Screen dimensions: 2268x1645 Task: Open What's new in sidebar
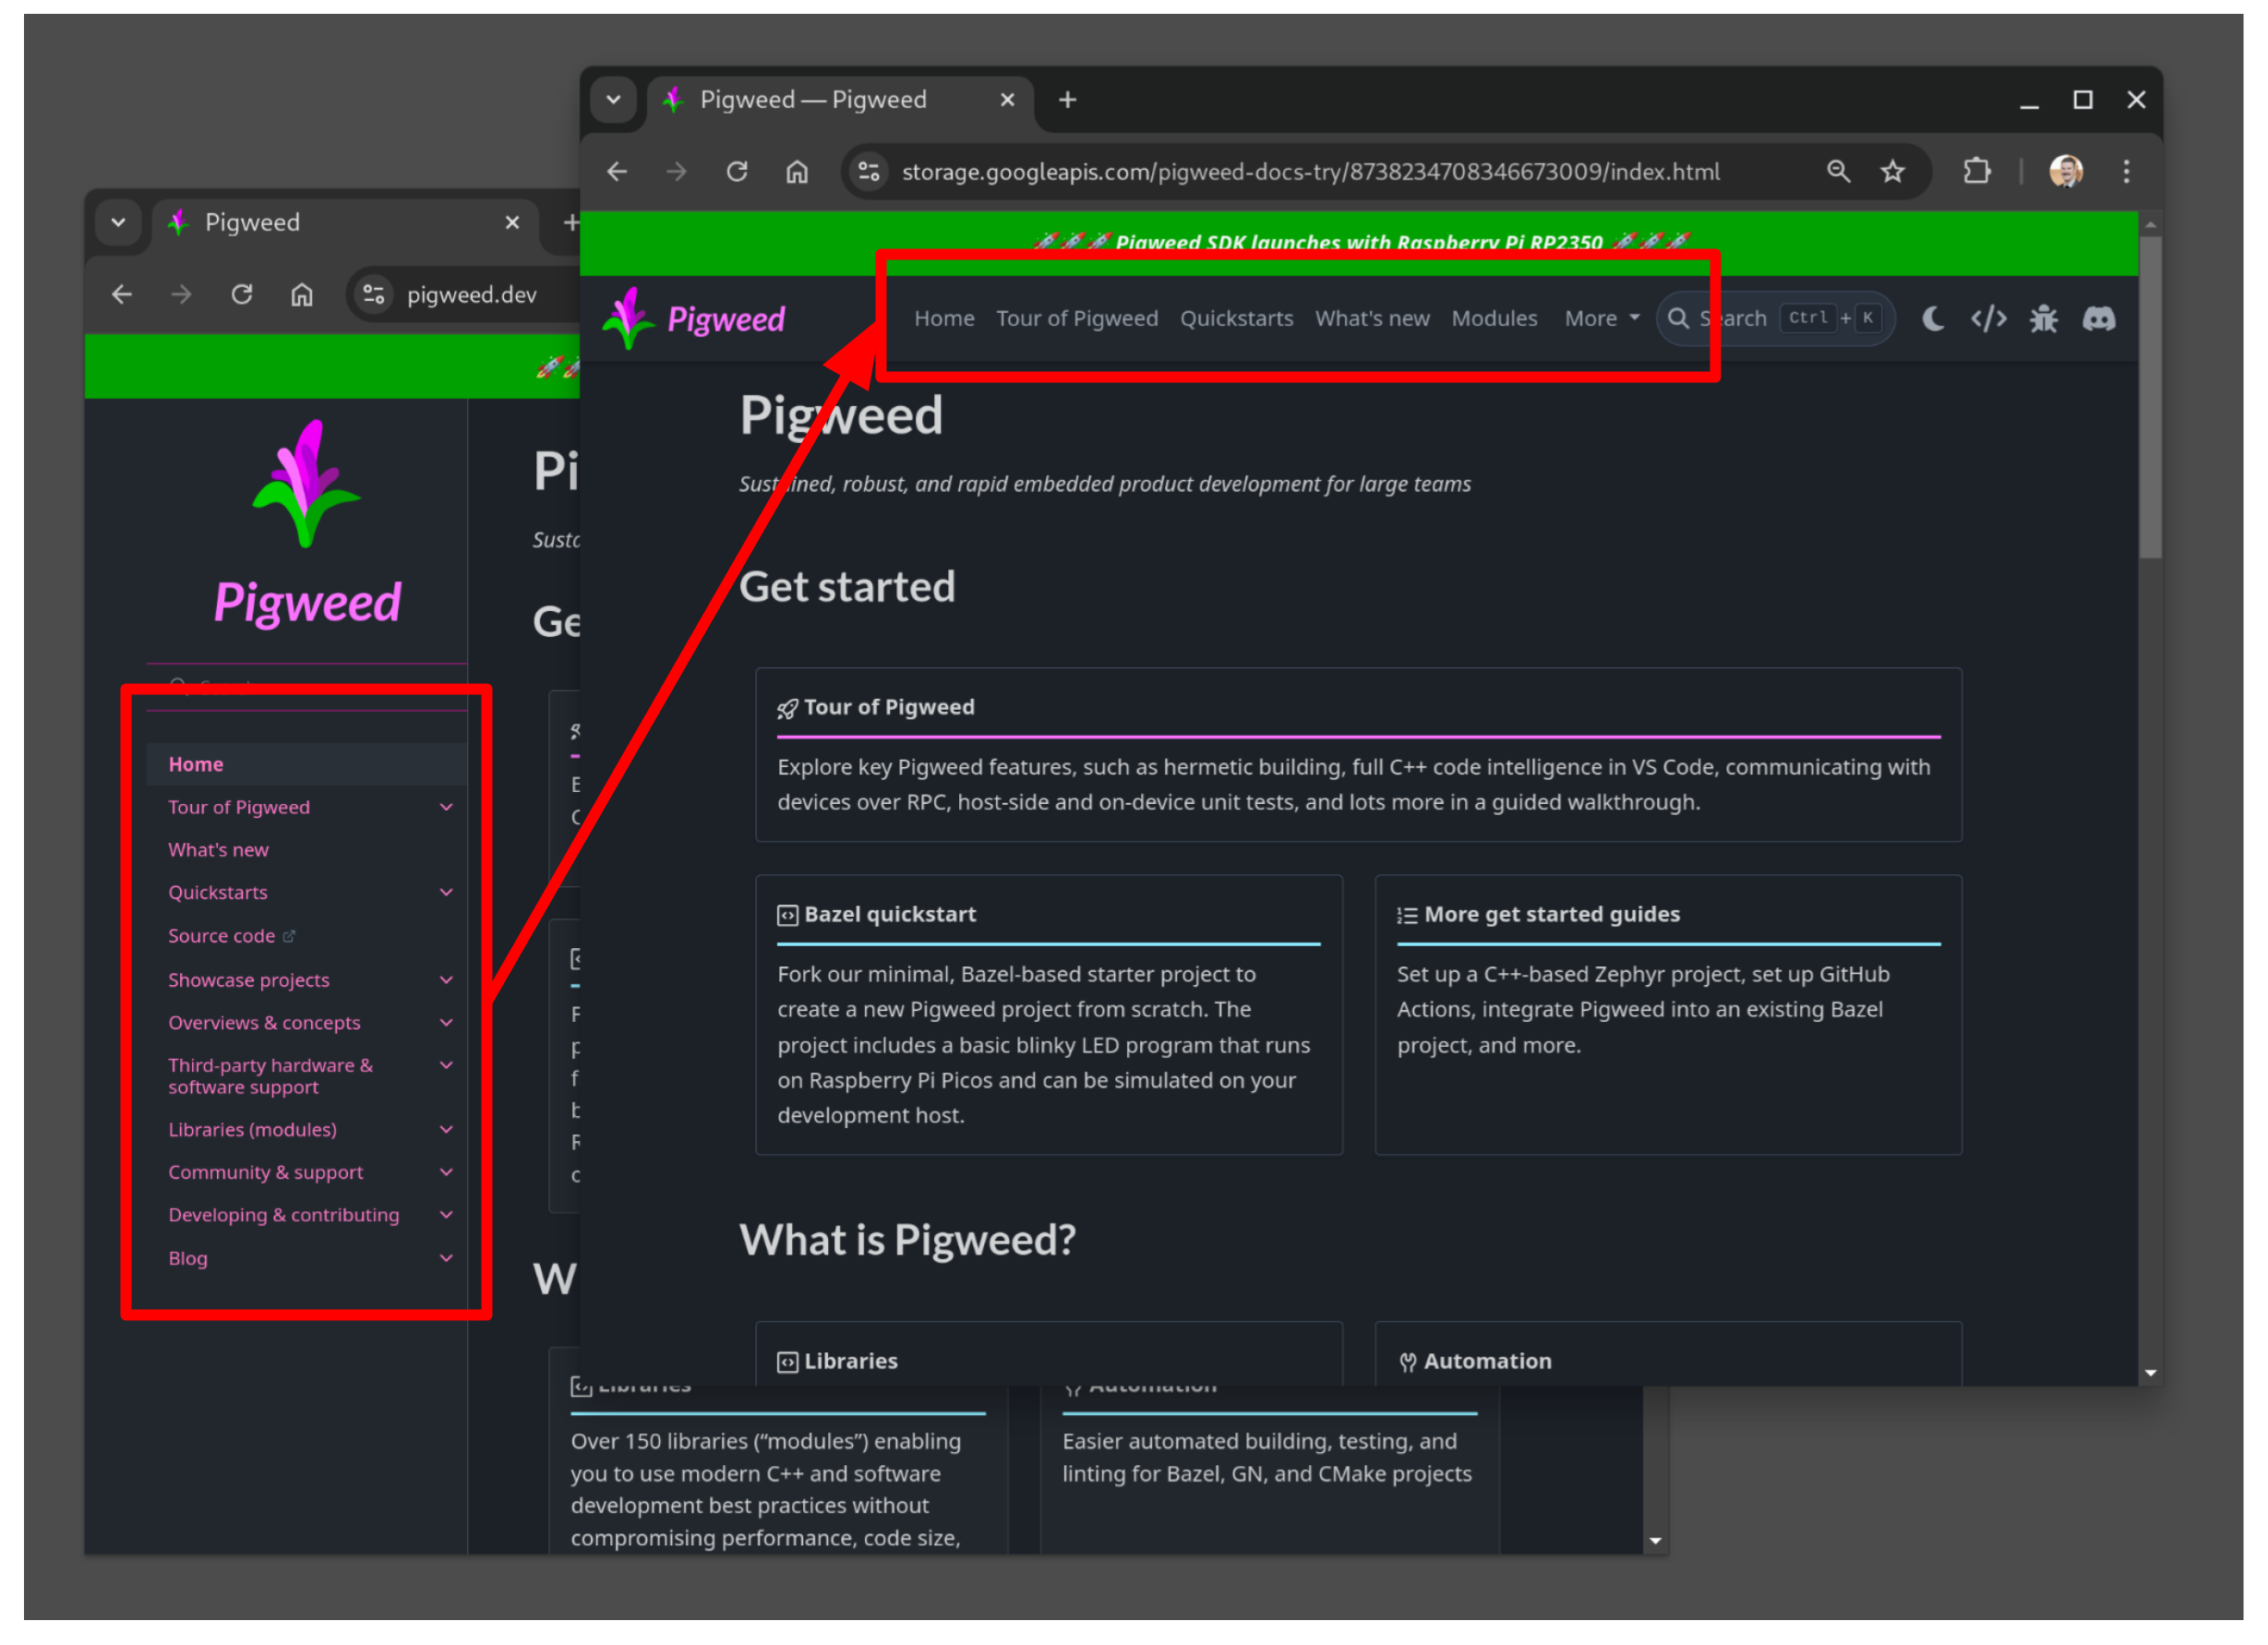[x=218, y=851]
